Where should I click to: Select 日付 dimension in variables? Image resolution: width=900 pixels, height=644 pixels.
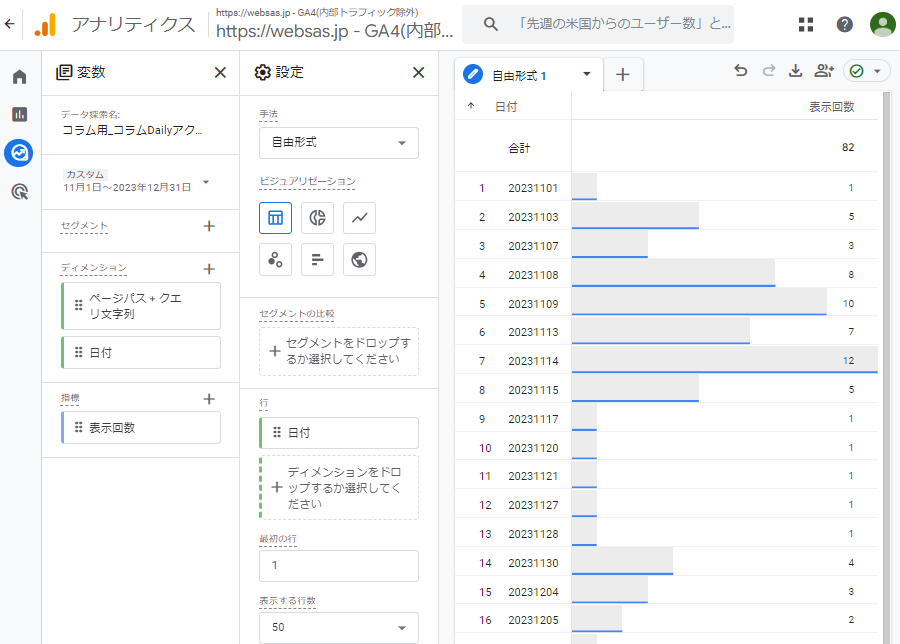(x=141, y=352)
